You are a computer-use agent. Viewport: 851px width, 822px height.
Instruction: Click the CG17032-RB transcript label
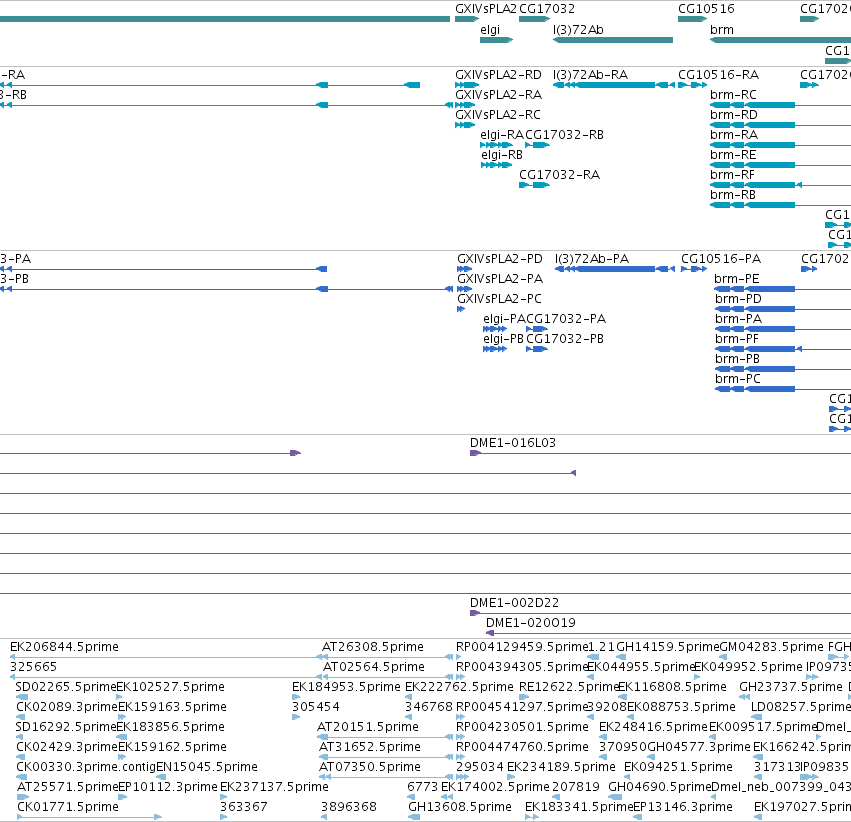(x=564, y=135)
